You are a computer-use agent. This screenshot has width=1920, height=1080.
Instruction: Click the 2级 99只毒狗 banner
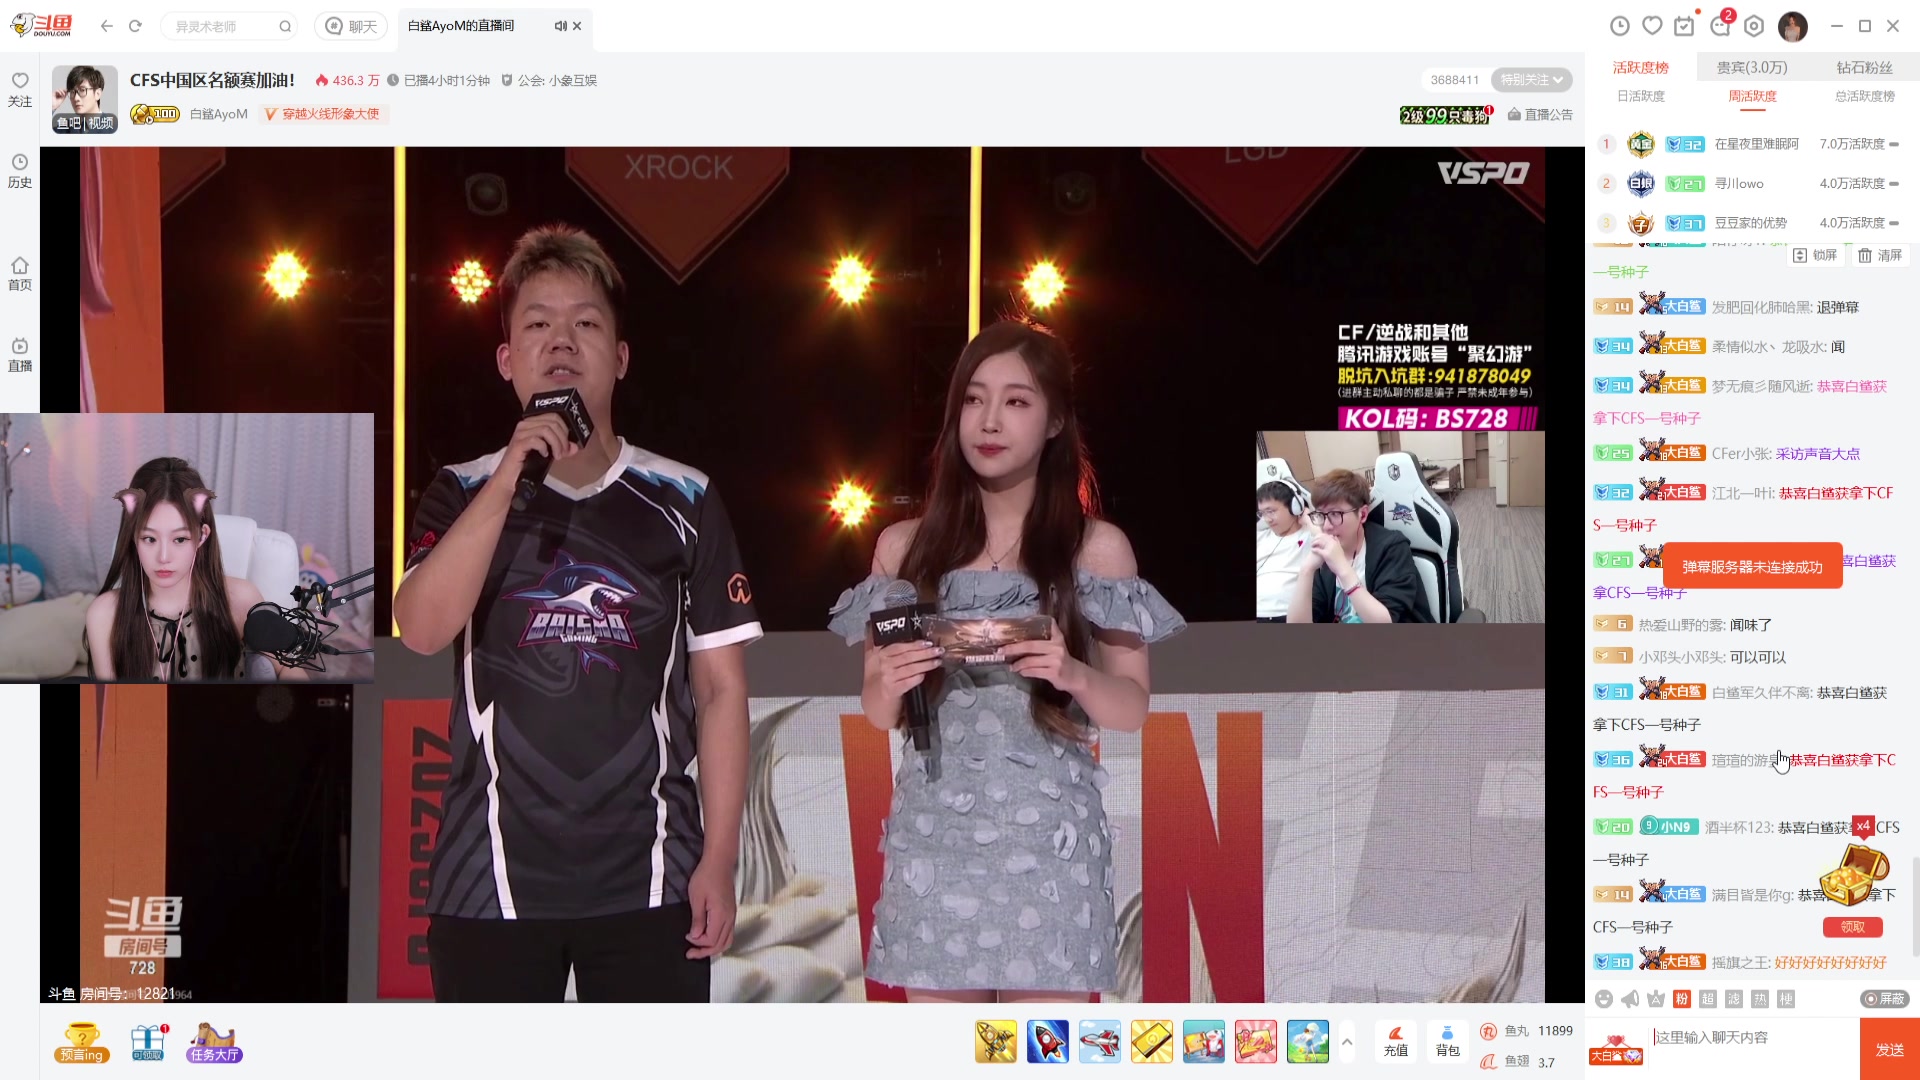coord(1446,115)
